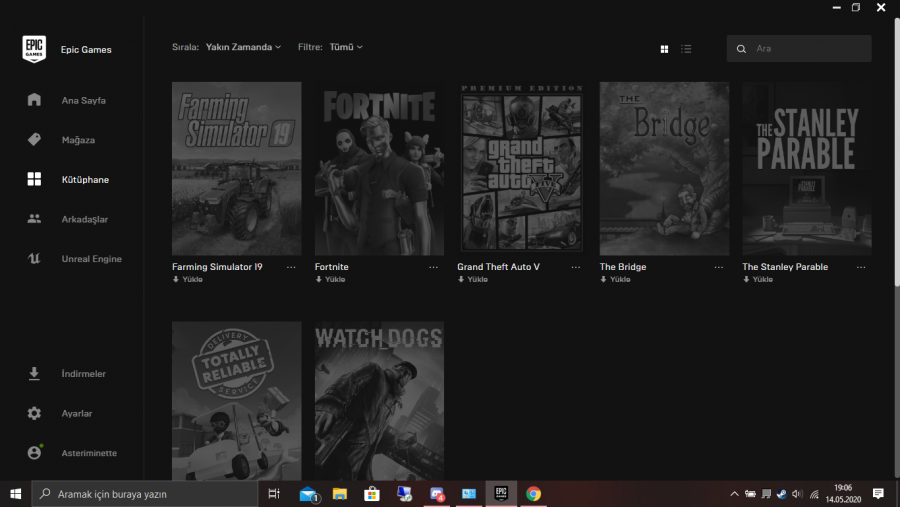The width and height of the screenshot is (900, 507).
Task: Open options menu for Fortnite
Action: click(434, 268)
